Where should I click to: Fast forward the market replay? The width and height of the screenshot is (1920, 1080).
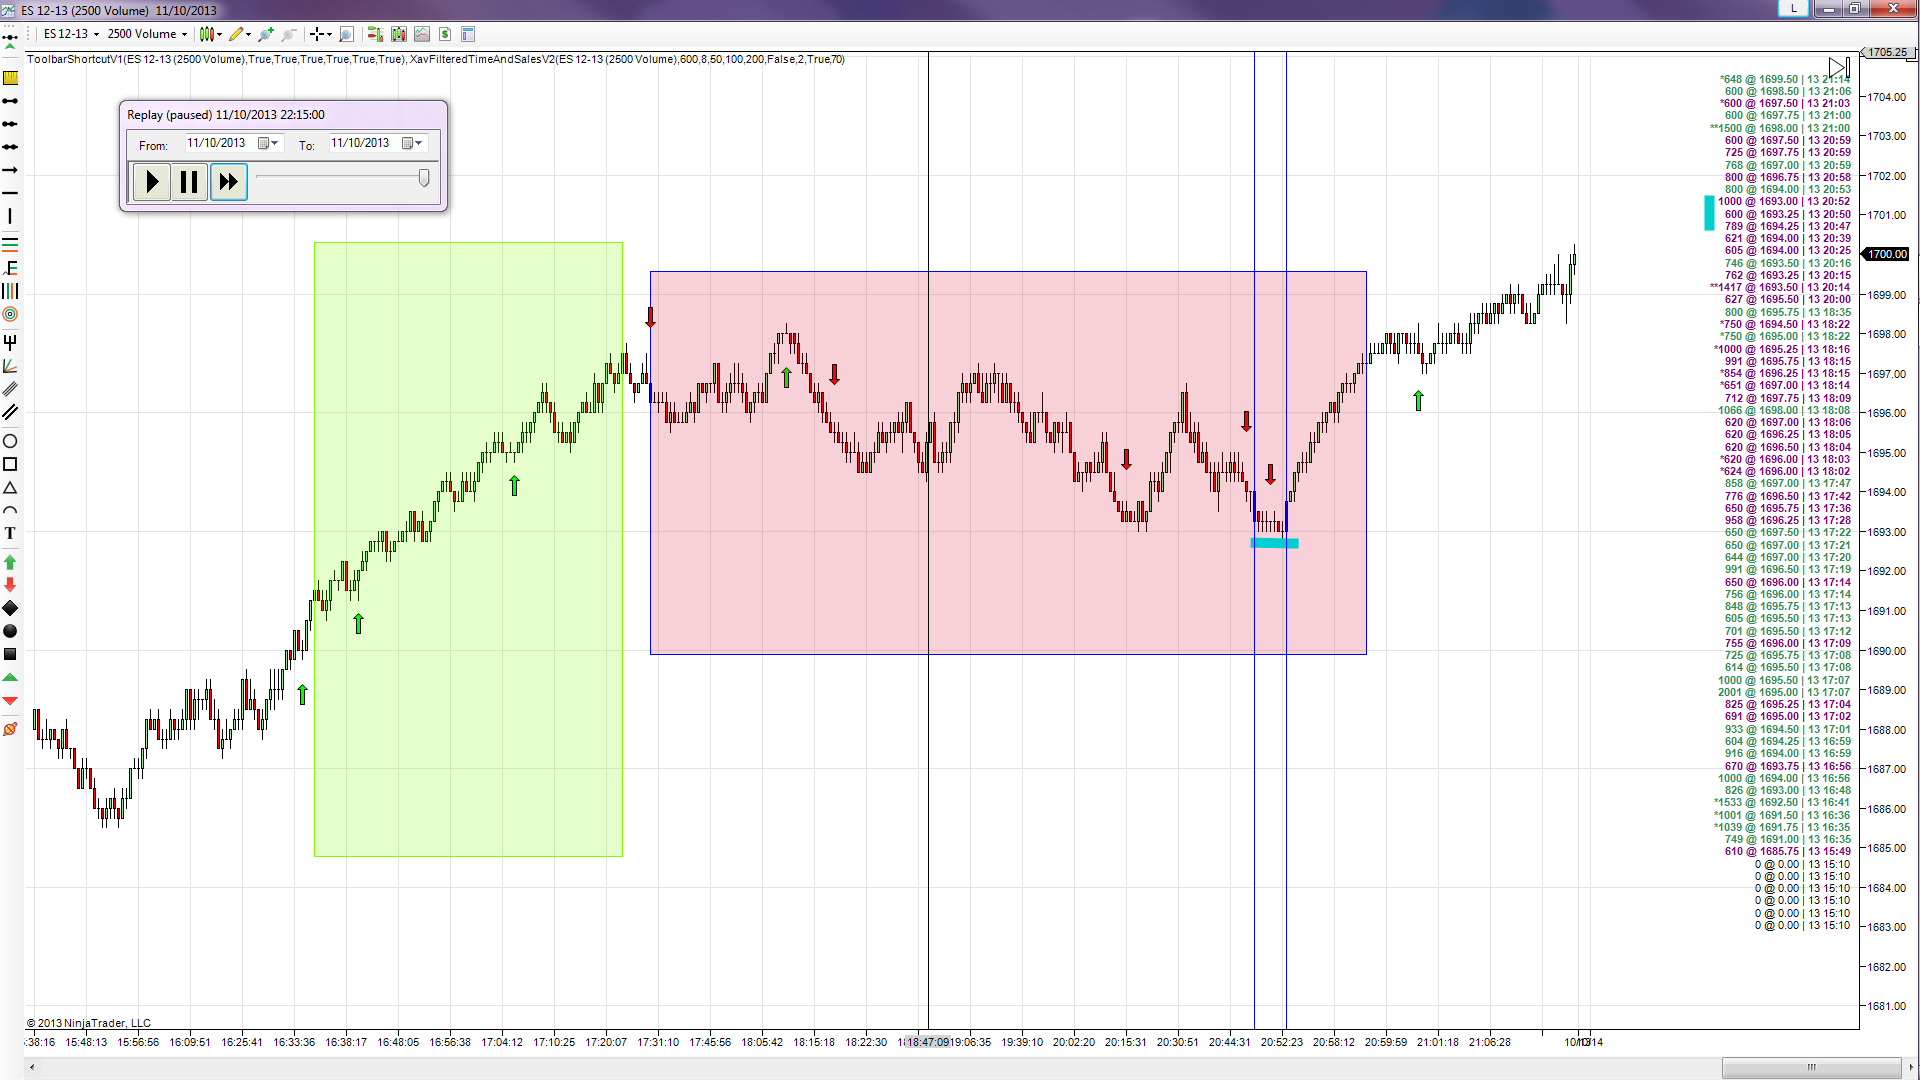point(229,182)
